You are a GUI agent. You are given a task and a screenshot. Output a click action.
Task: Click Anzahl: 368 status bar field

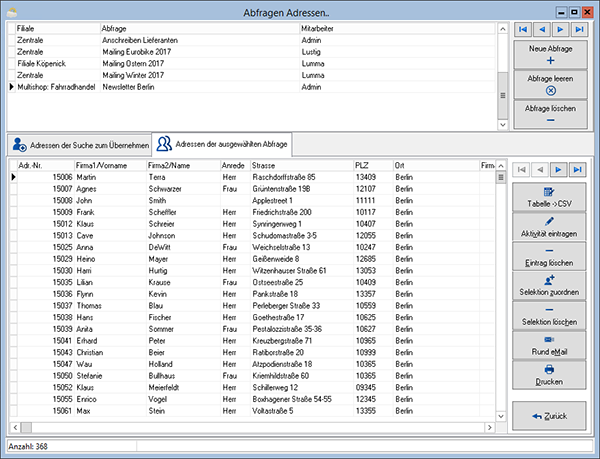click(72, 446)
